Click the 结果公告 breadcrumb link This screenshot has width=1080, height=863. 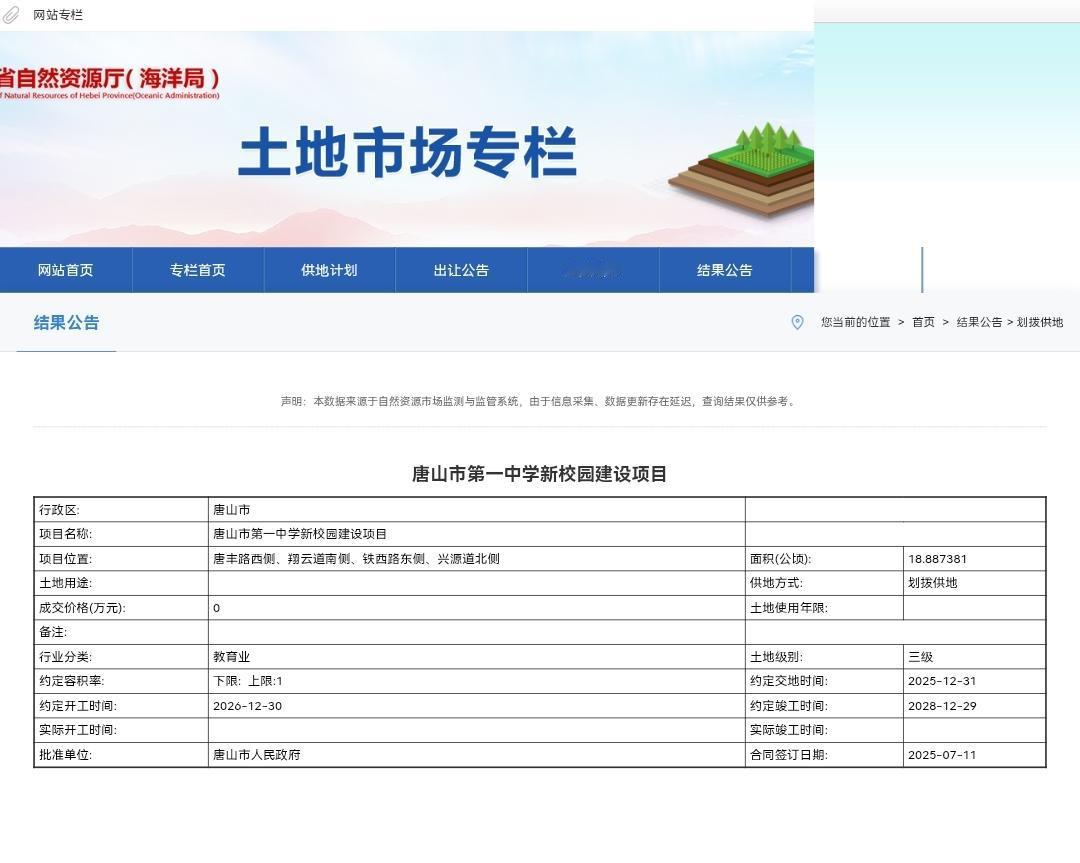pyautogui.click(x=979, y=322)
